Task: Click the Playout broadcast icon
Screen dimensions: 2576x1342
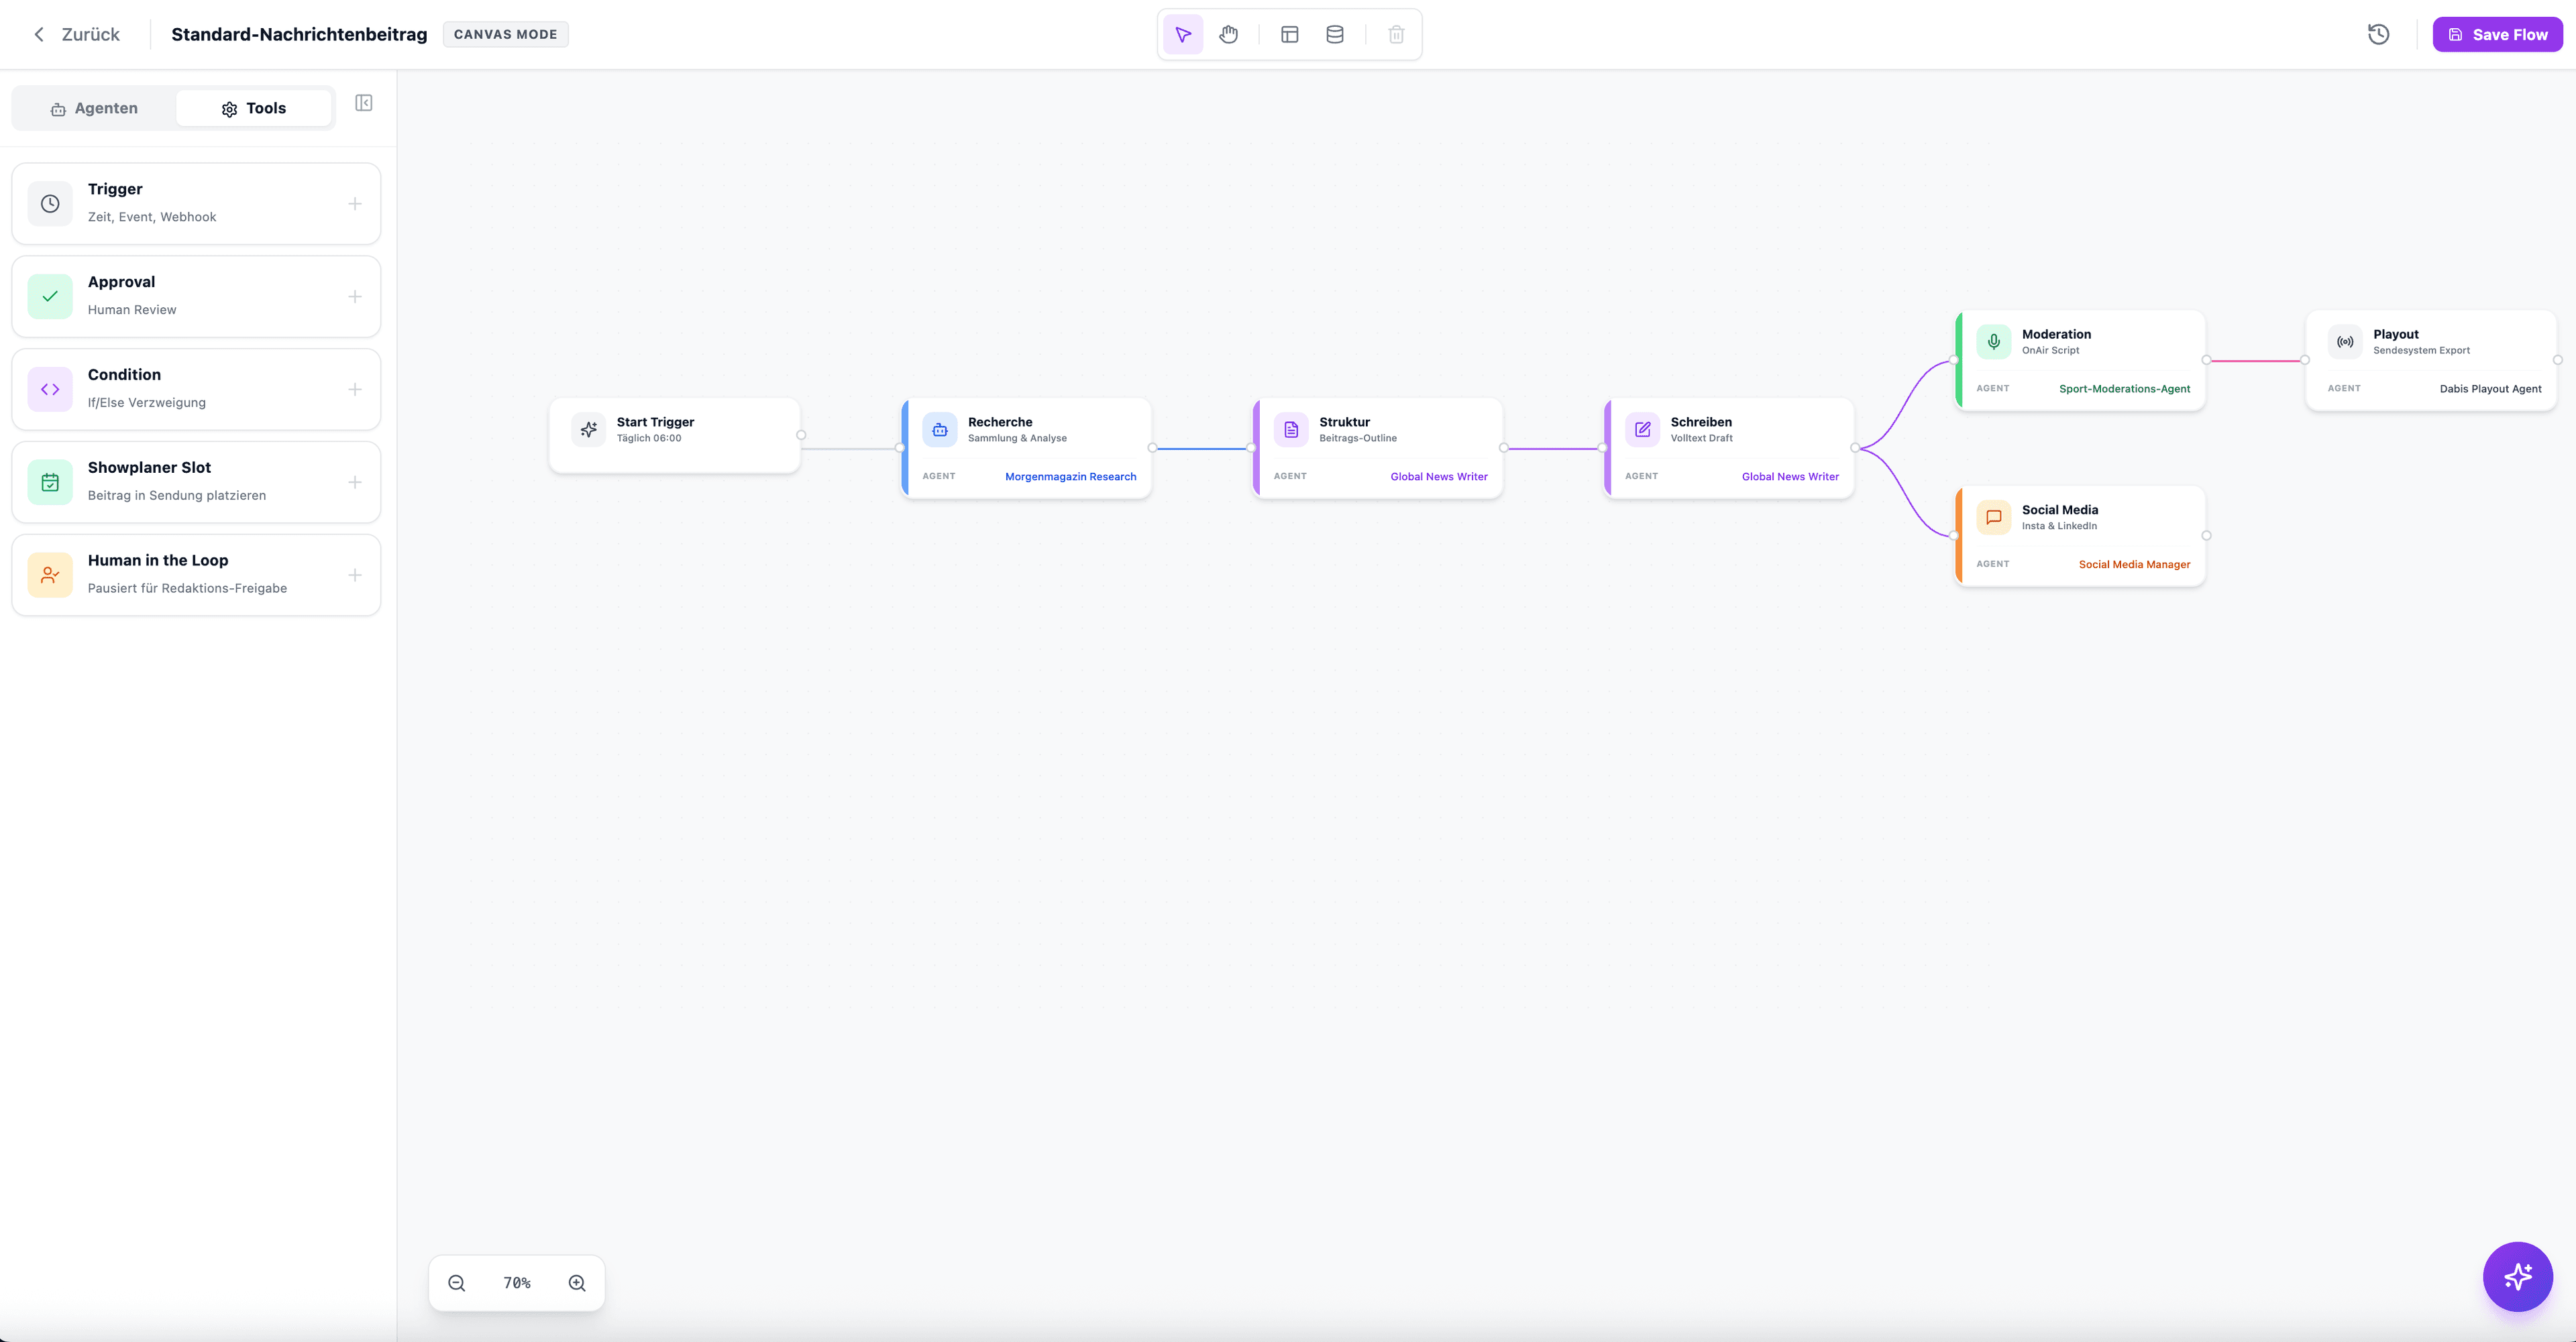Action: (x=2345, y=342)
